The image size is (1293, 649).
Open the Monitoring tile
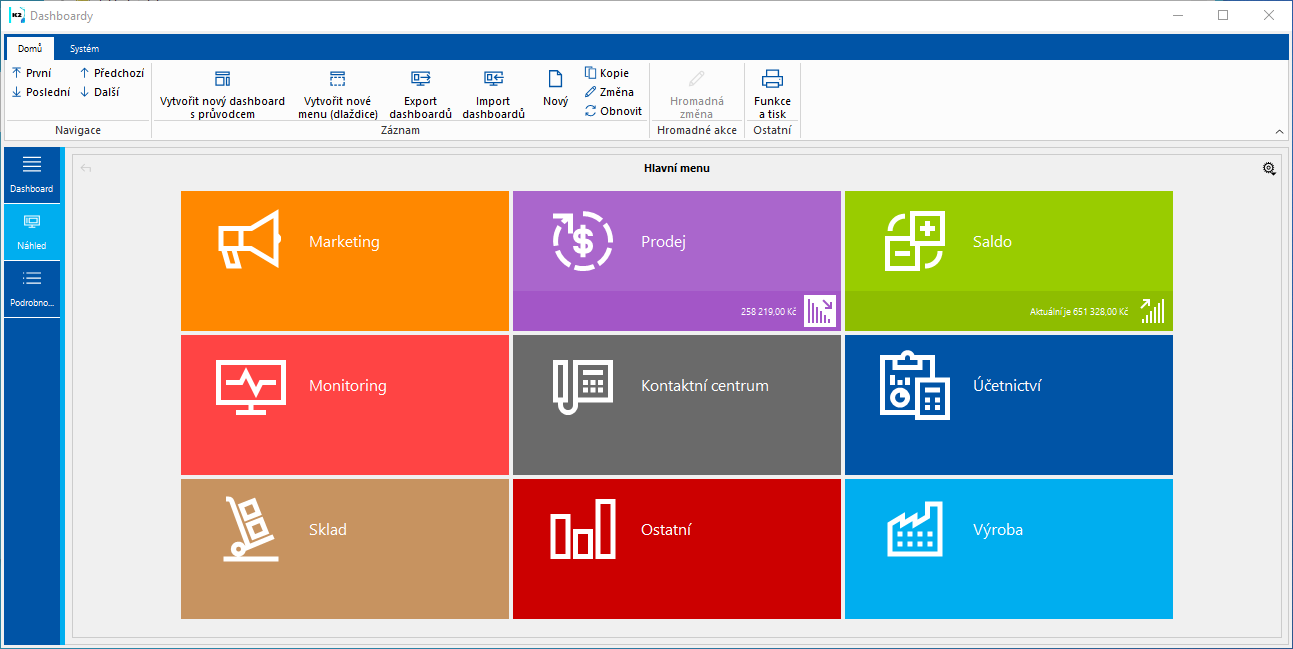point(345,405)
